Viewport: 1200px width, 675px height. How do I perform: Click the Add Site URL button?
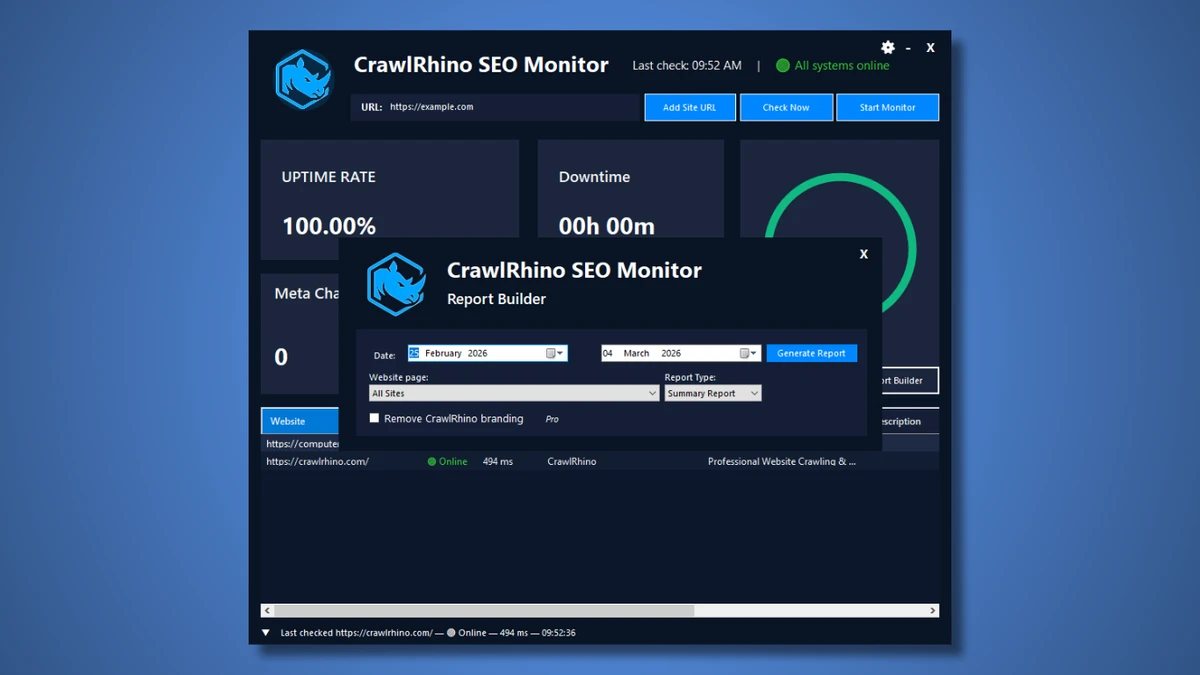tap(690, 107)
